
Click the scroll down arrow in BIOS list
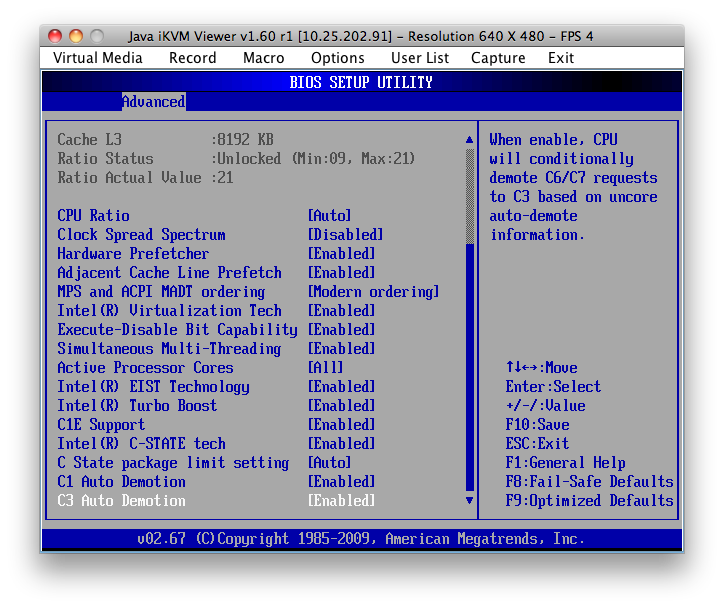click(469, 500)
